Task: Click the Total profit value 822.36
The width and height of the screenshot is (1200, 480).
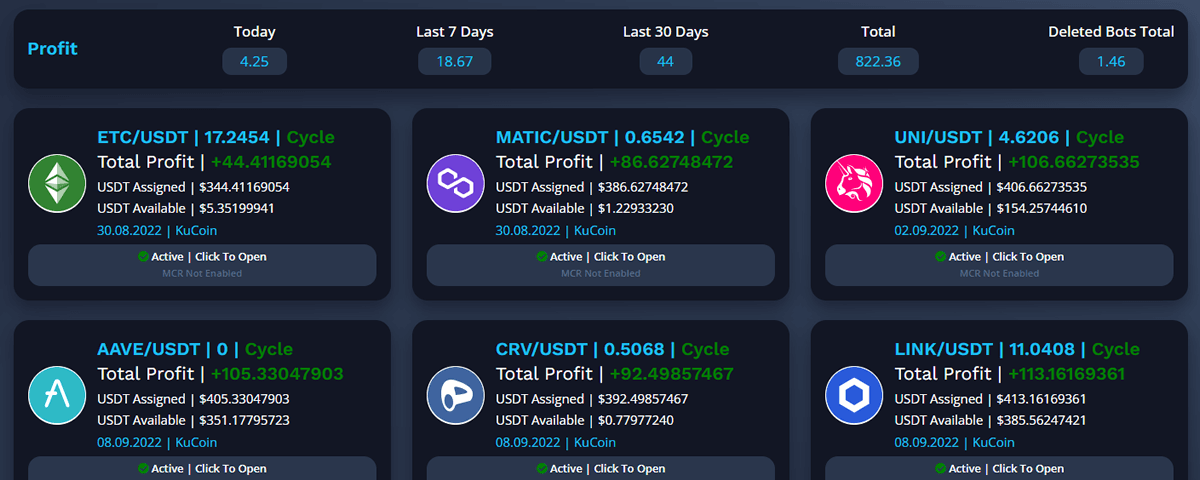Action: point(878,61)
